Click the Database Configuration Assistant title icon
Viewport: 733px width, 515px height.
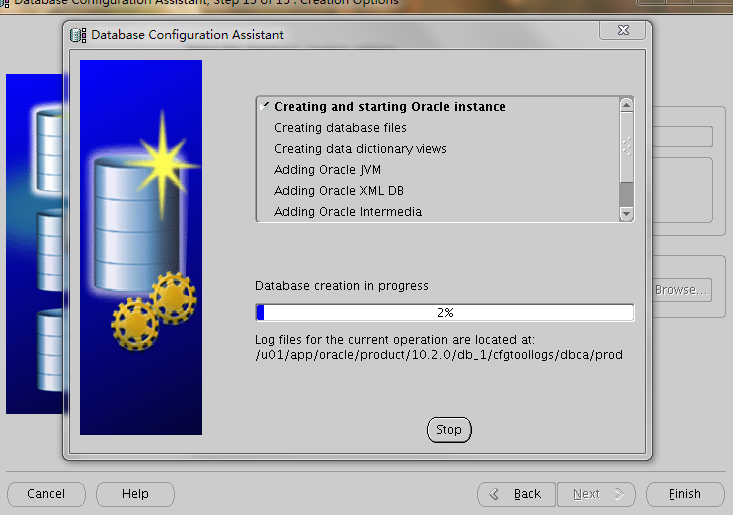[78, 35]
